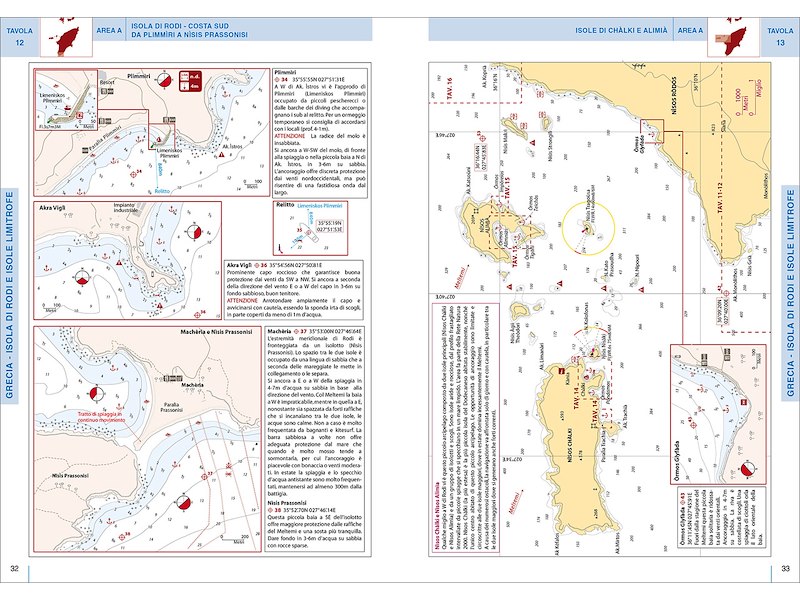The image size is (800, 600).
Task: Click the wind rose west of Machèria
Action: click(96, 394)
